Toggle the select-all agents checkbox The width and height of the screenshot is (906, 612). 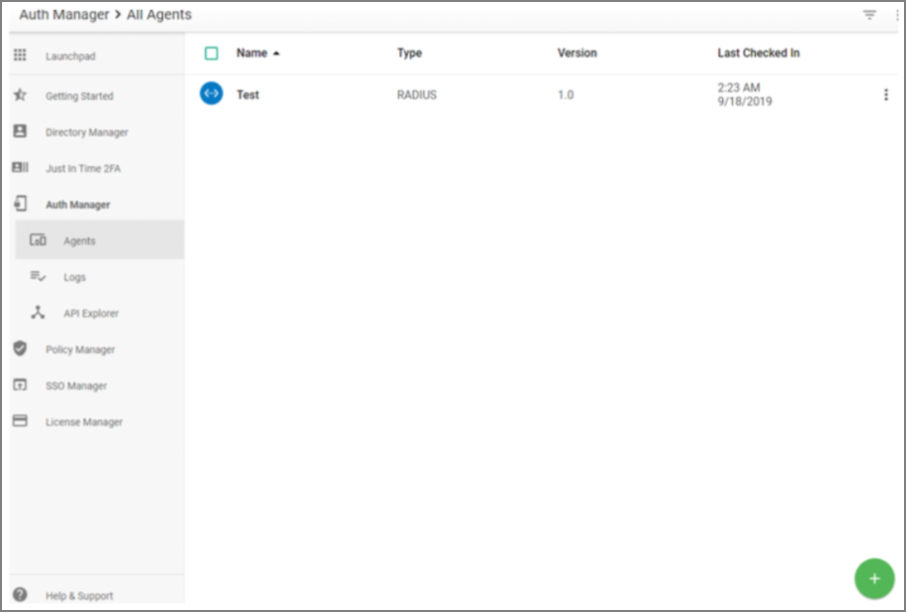pos(211,54)
